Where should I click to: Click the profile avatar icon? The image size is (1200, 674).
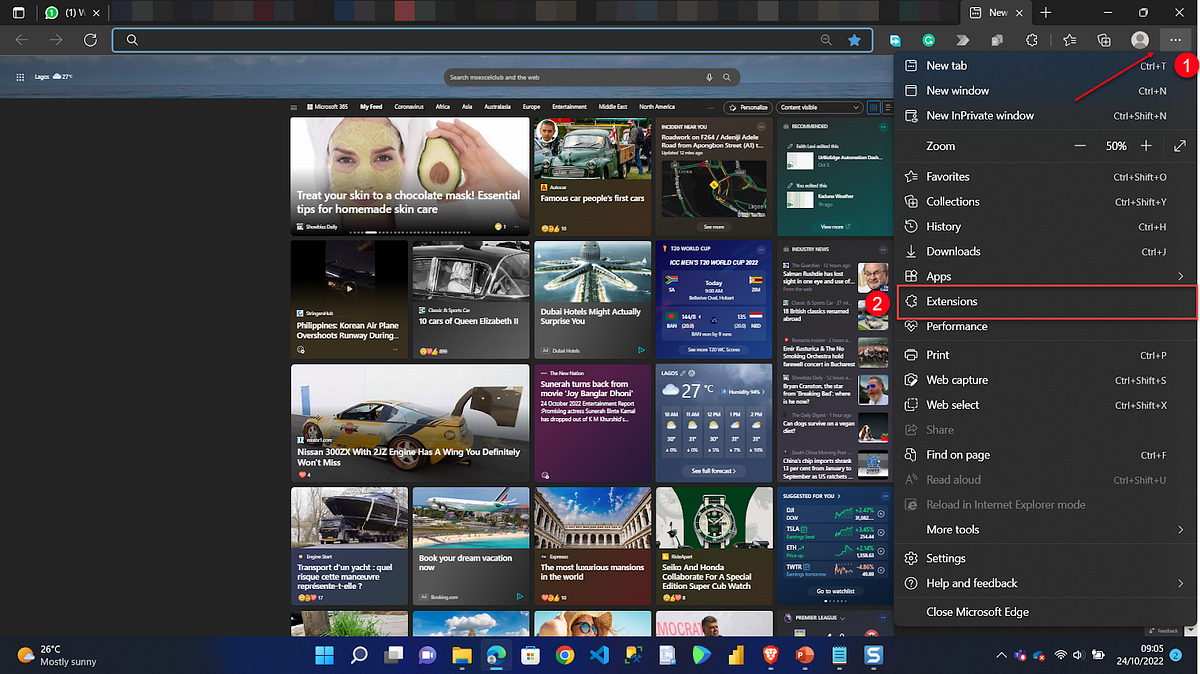1139,40
